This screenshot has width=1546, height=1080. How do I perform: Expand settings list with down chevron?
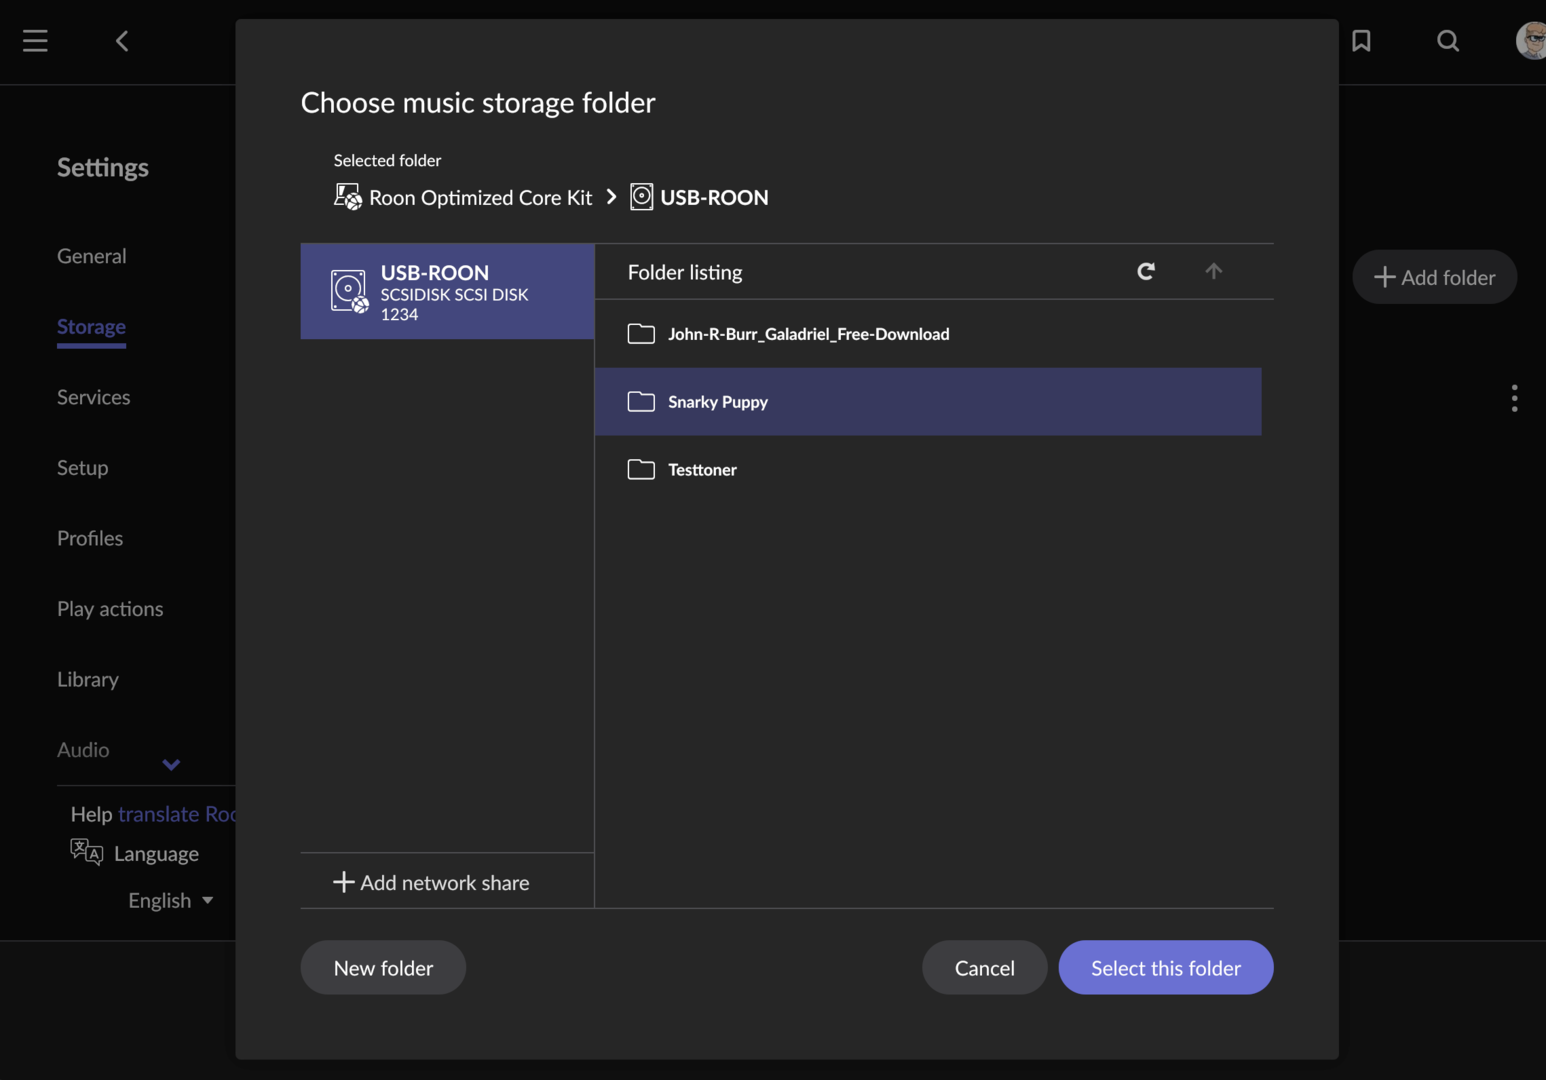click(171, 765)
